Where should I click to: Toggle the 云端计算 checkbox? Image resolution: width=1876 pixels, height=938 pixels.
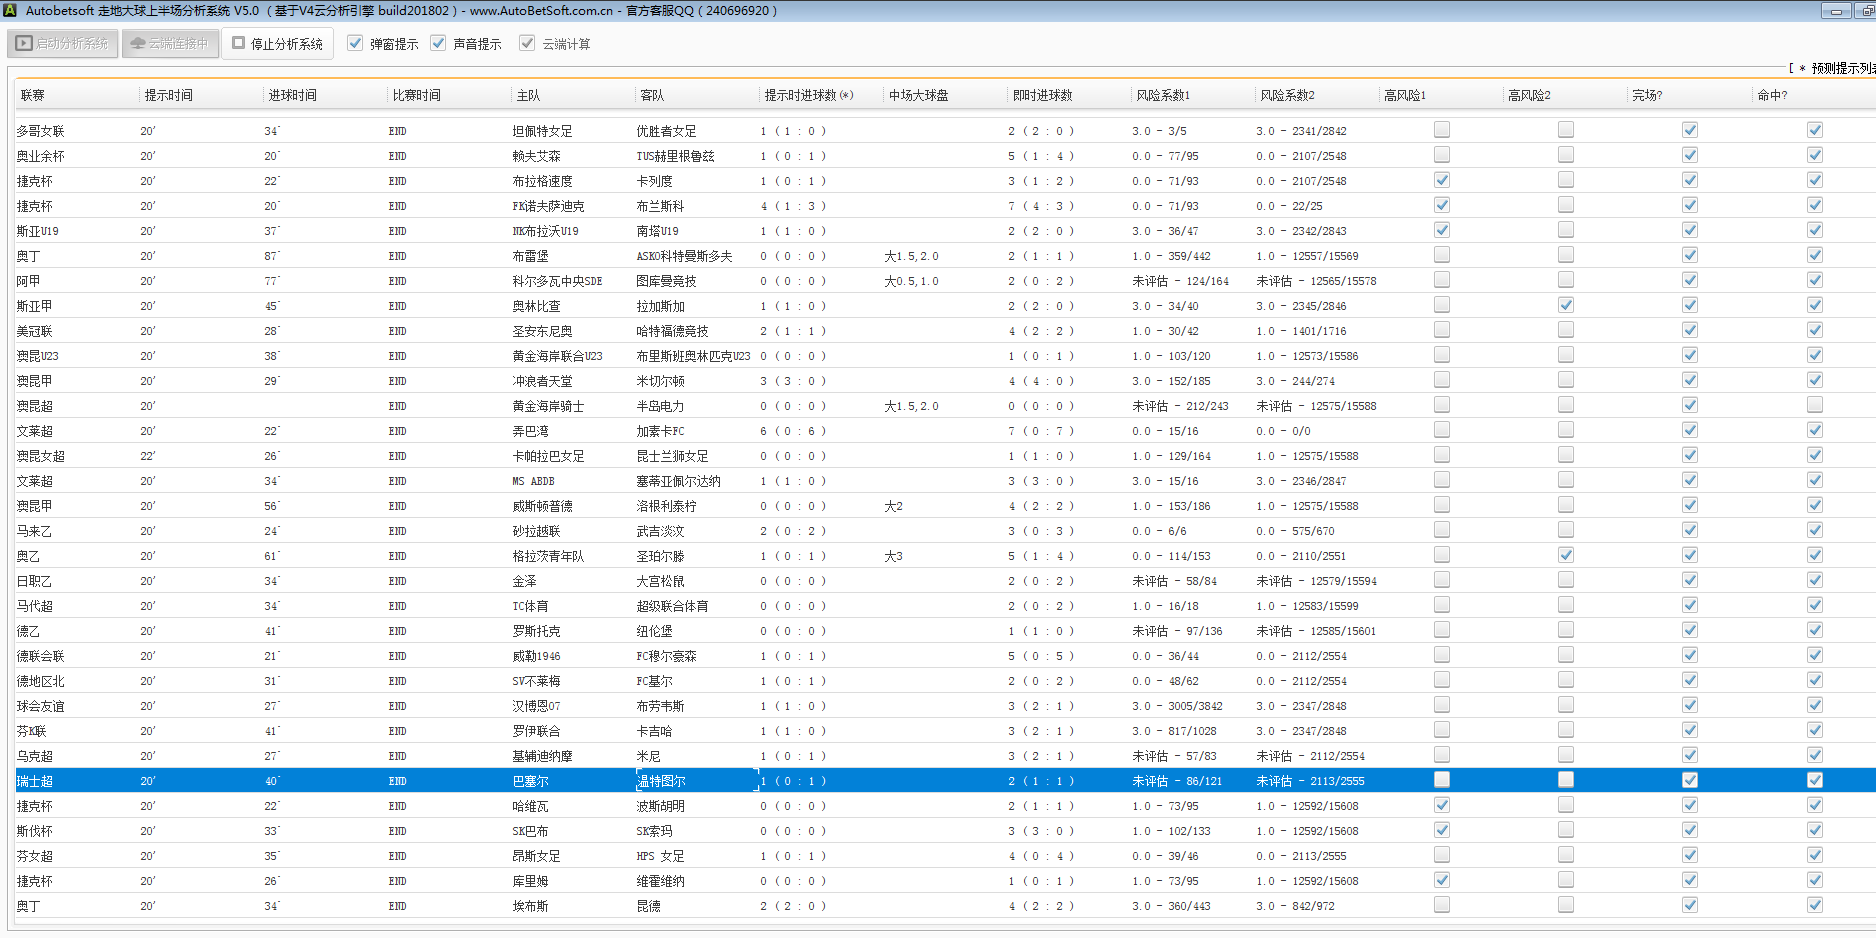click(527, 44)
